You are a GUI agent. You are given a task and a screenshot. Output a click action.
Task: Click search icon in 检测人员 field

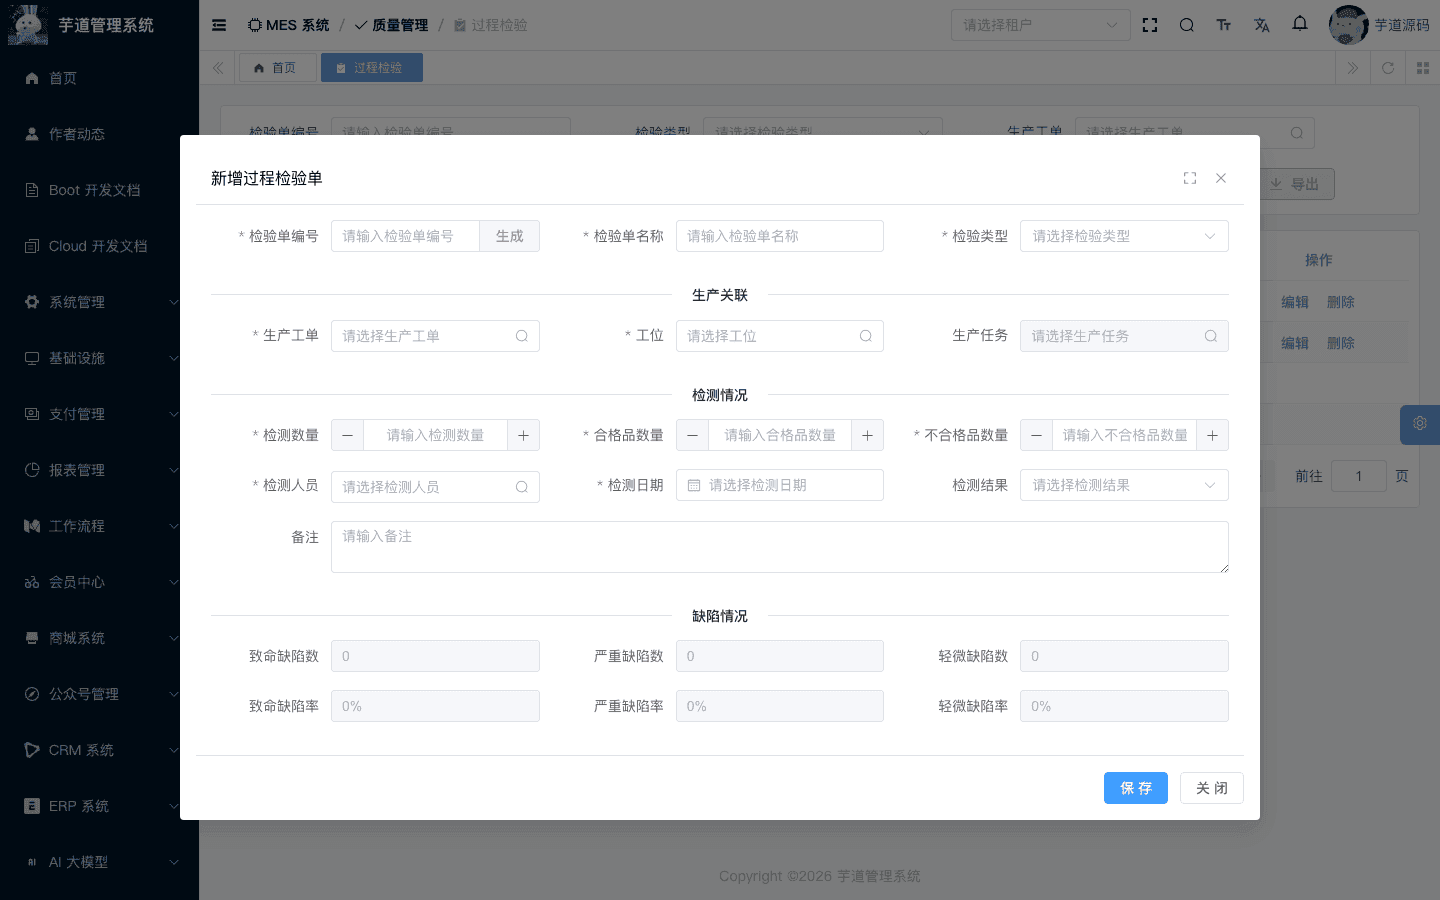(x=521, y=487)
